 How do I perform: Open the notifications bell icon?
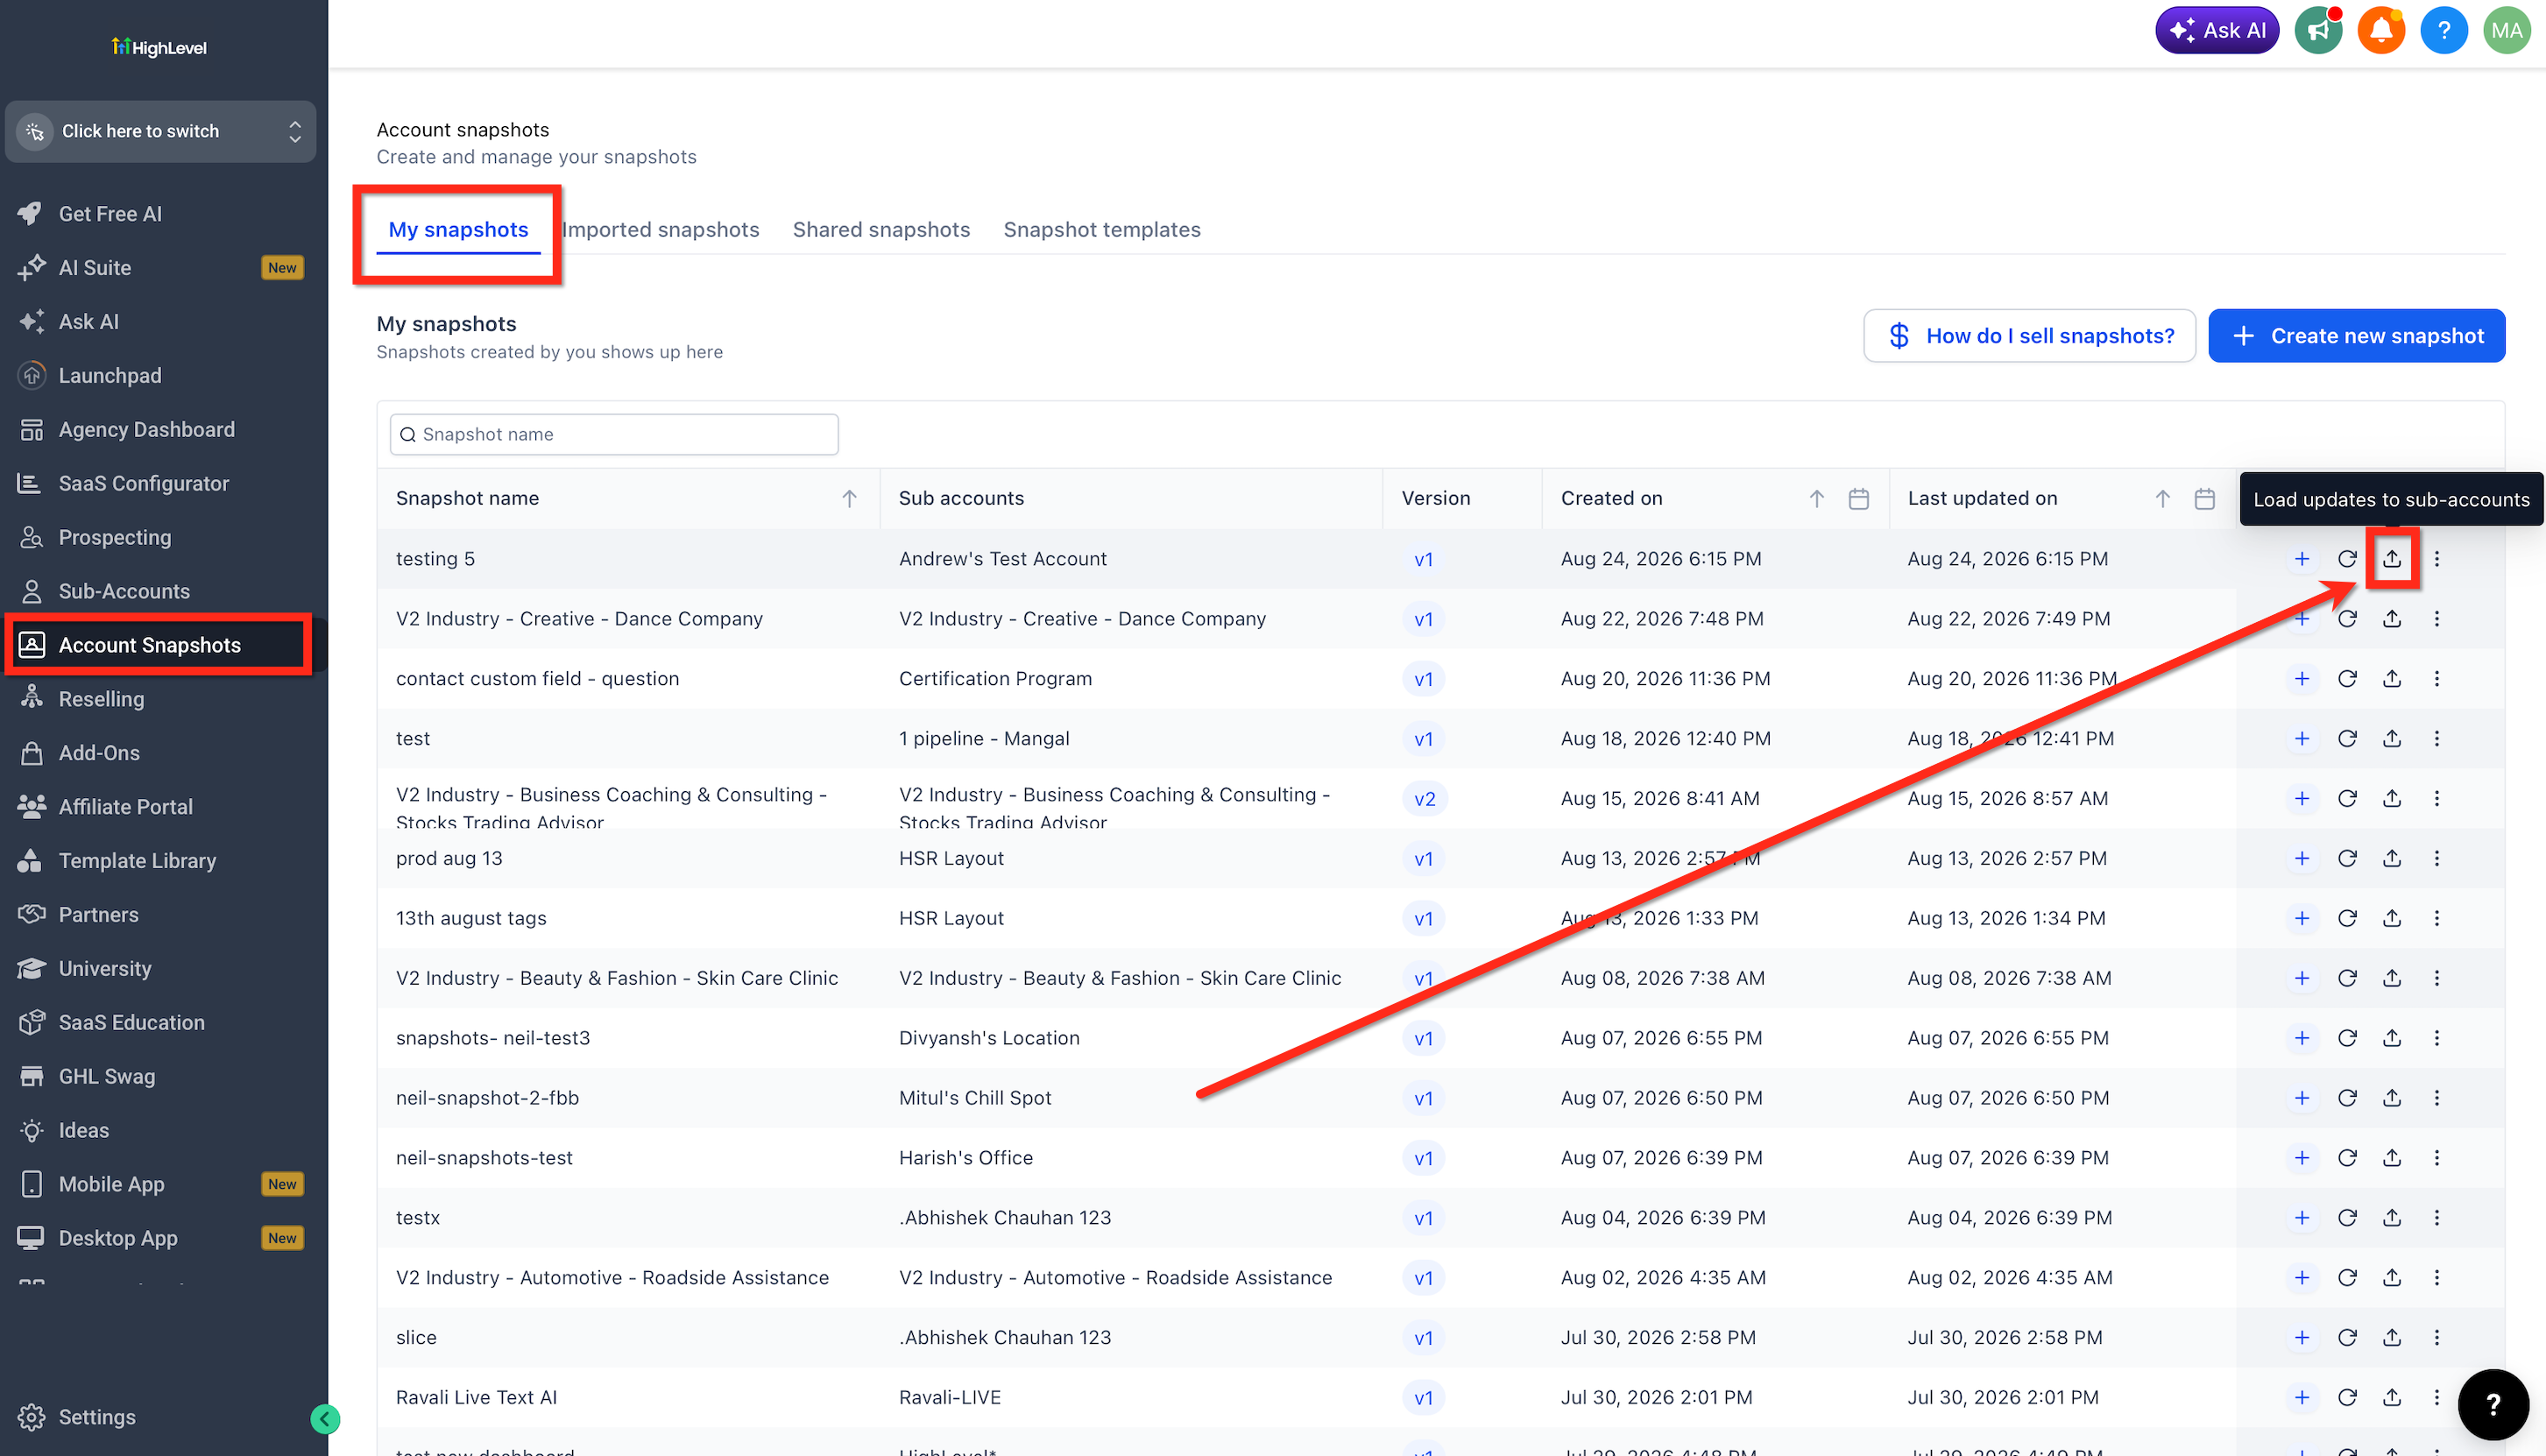click(x=2381, y=30)
